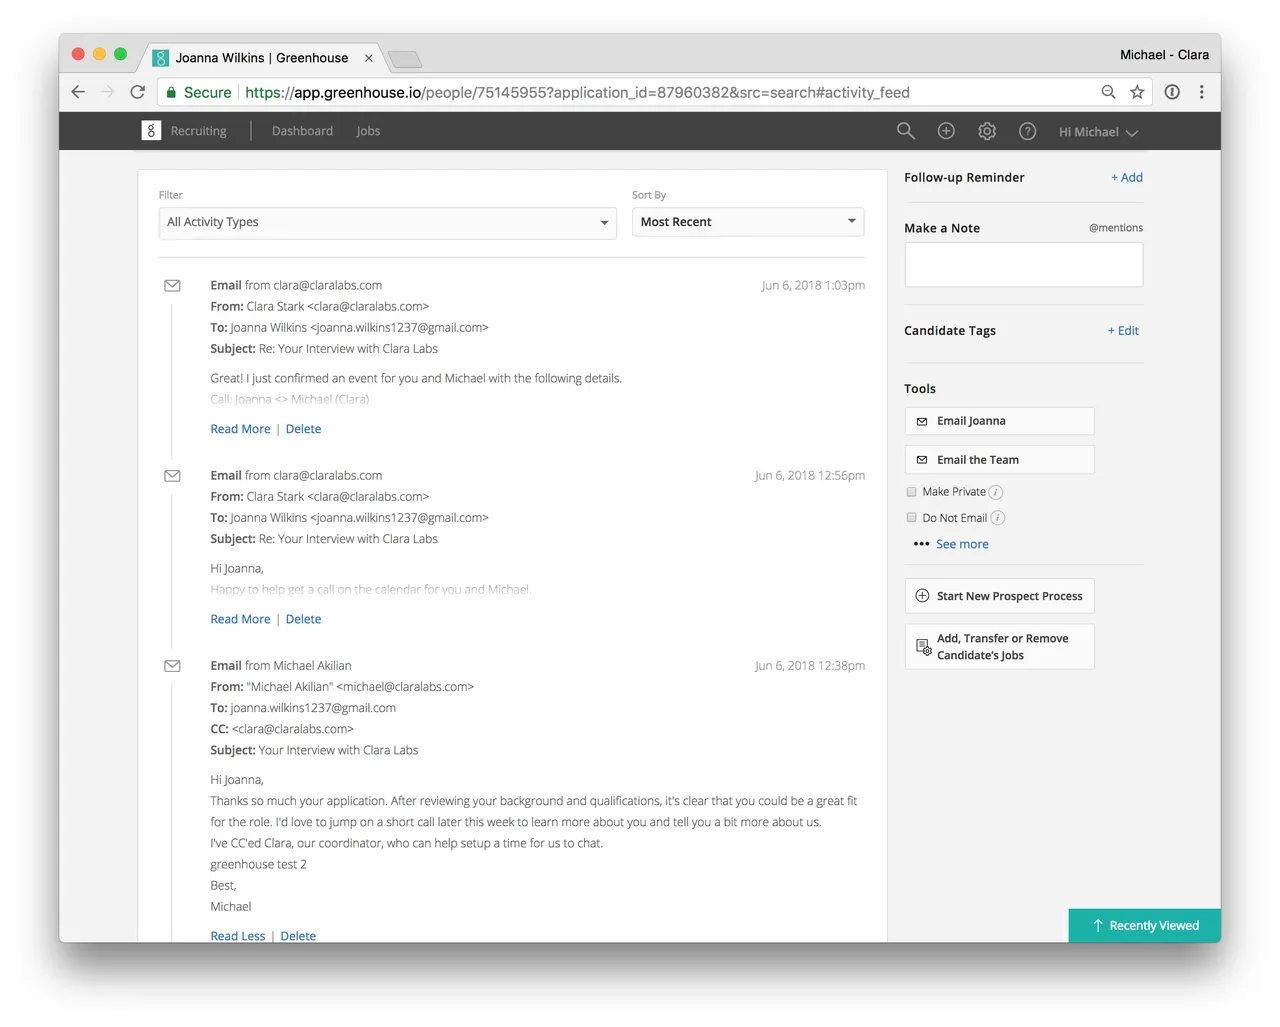Start New Prospect Process
Viewport: 1280px width, 1027px height.
pyautogui.click(x=1000, y=596)
